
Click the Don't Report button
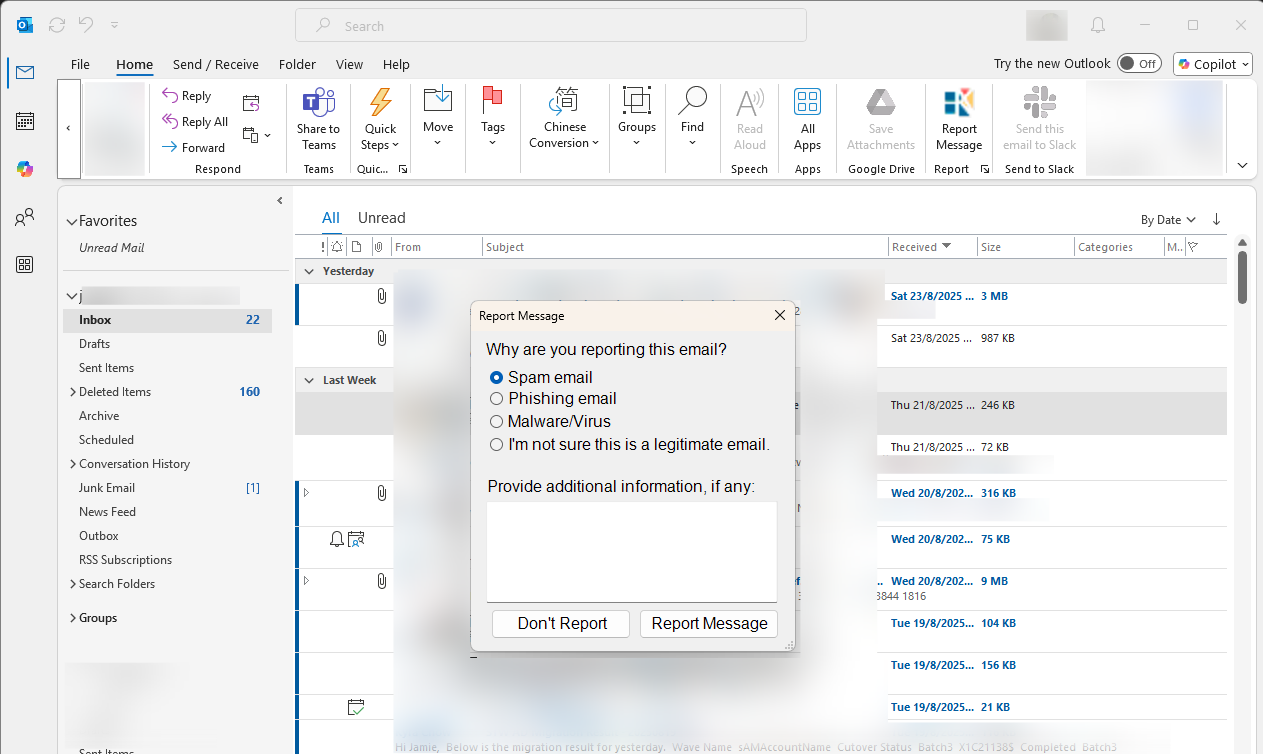pos(561,624)
